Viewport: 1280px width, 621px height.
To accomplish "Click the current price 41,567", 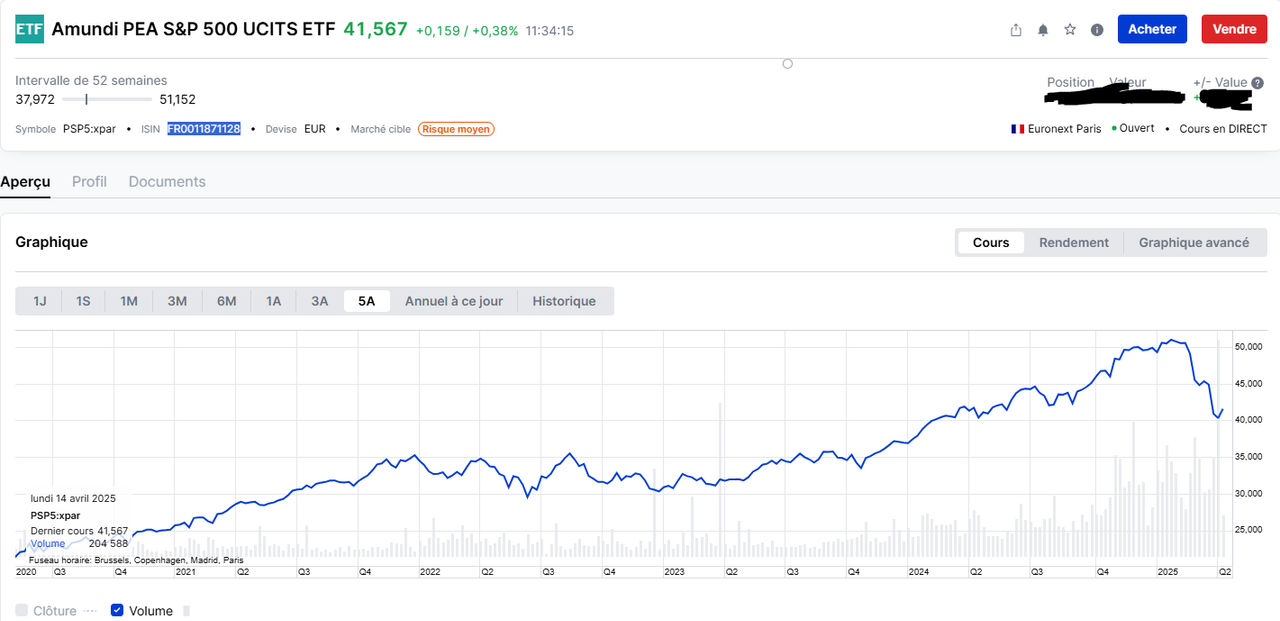I will [x=375, y=29].
